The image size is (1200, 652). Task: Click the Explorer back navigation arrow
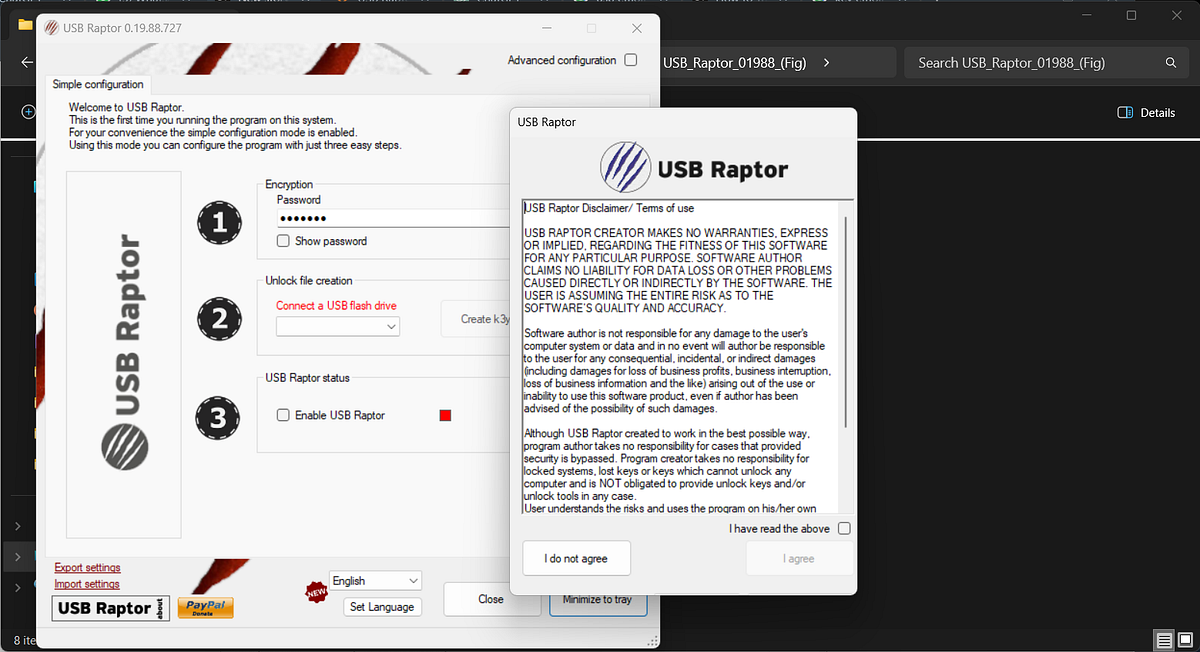click(x=26, y=62)
